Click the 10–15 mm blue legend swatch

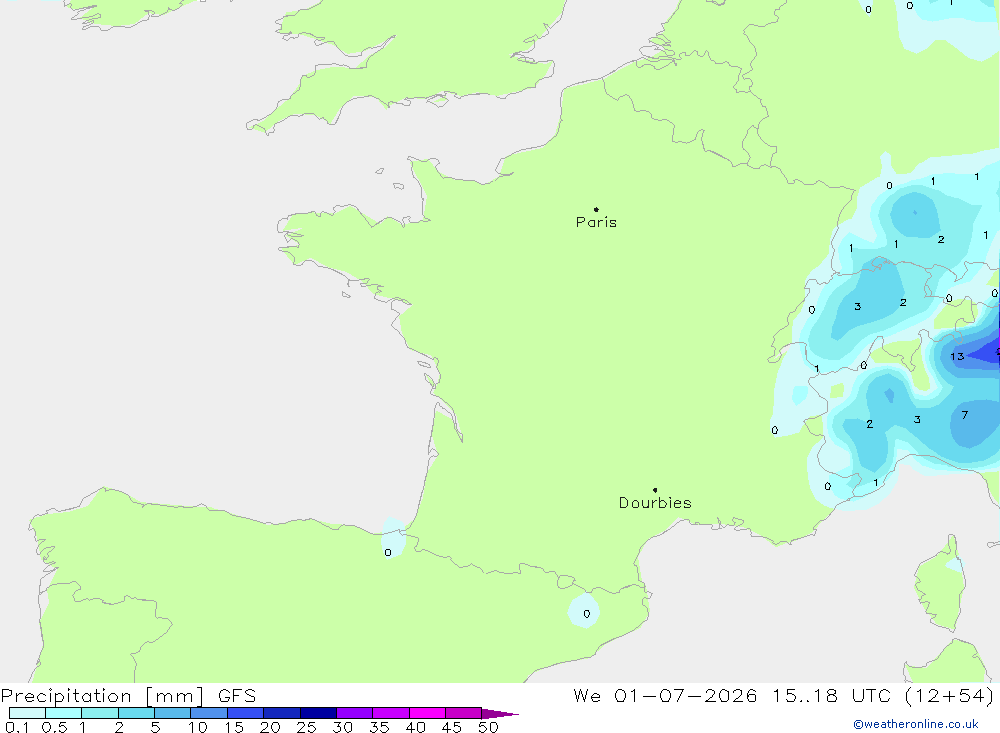(209, 713)
